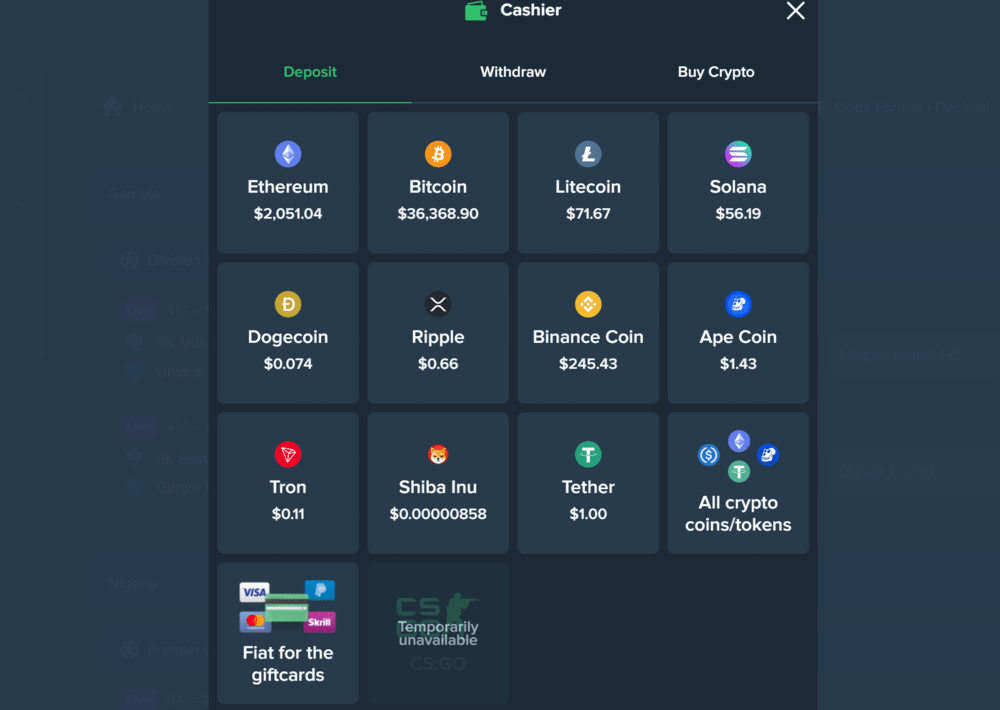
Task: Click the Bitcoin price $36,368.90
Action: [438, 214]
